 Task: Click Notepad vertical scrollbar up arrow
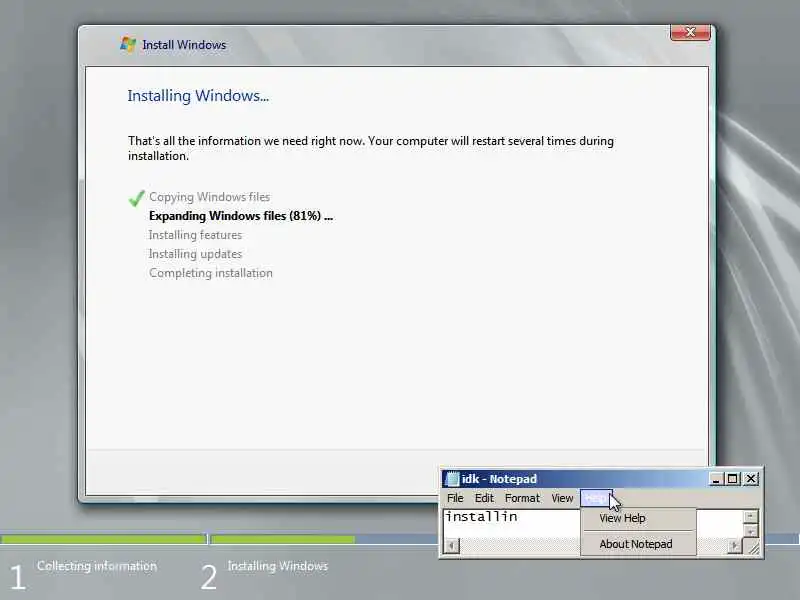(x=750, y=516)
